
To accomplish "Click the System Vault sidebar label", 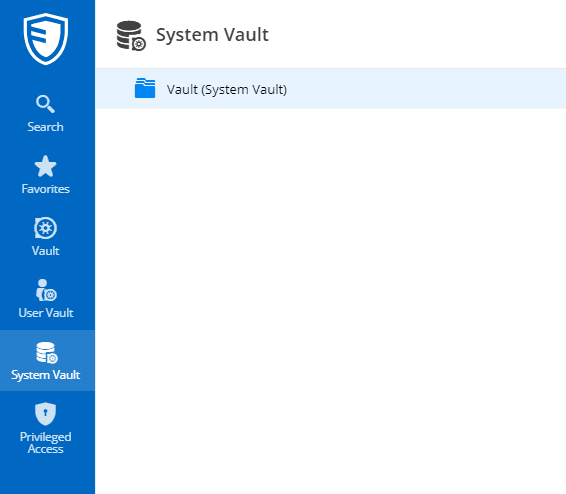I will (x=45, y=375).
